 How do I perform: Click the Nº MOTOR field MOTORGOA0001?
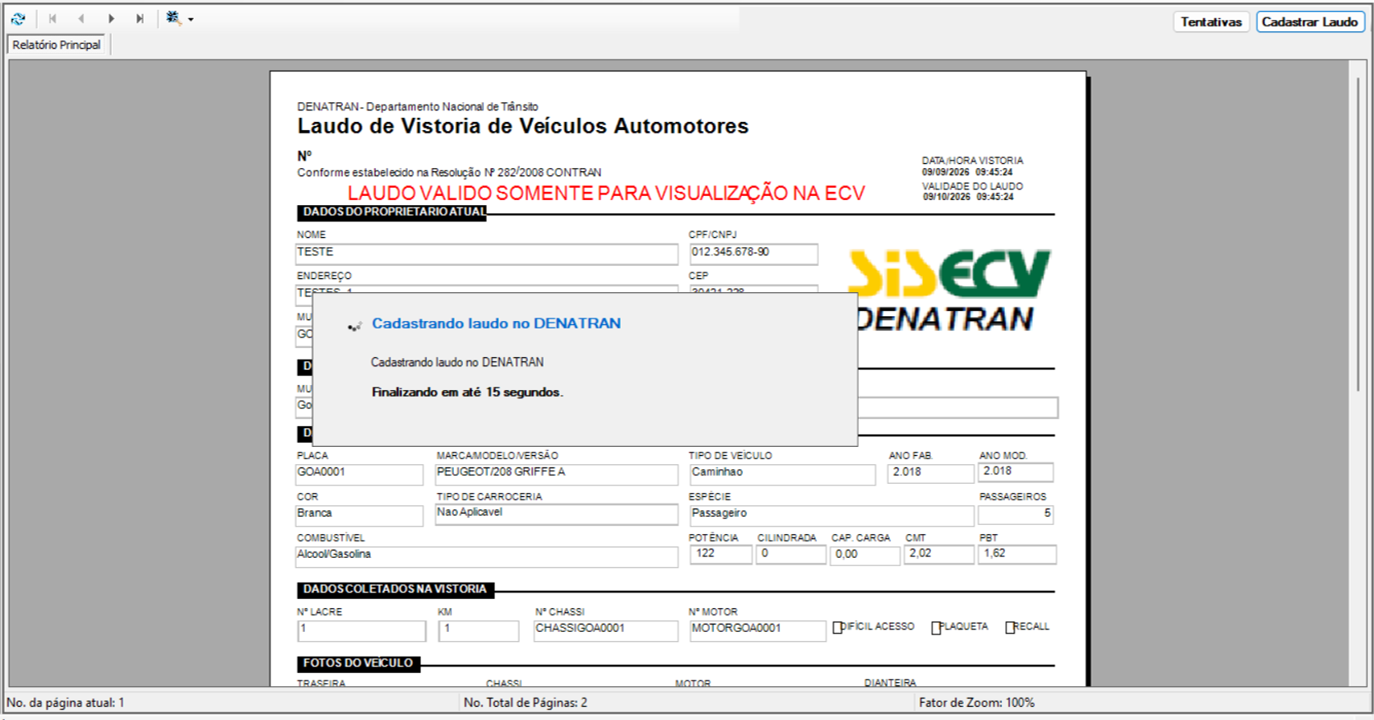pyautogui.click(x=758, y=631)
